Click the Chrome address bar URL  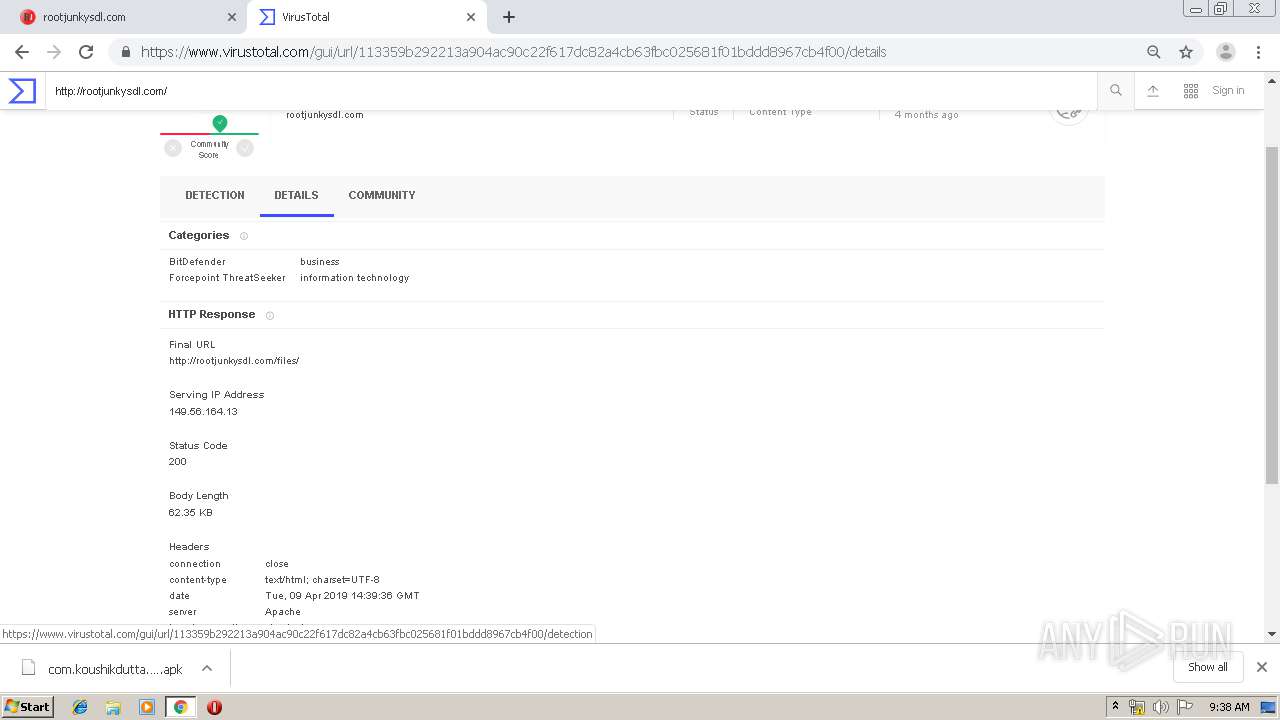513,52
